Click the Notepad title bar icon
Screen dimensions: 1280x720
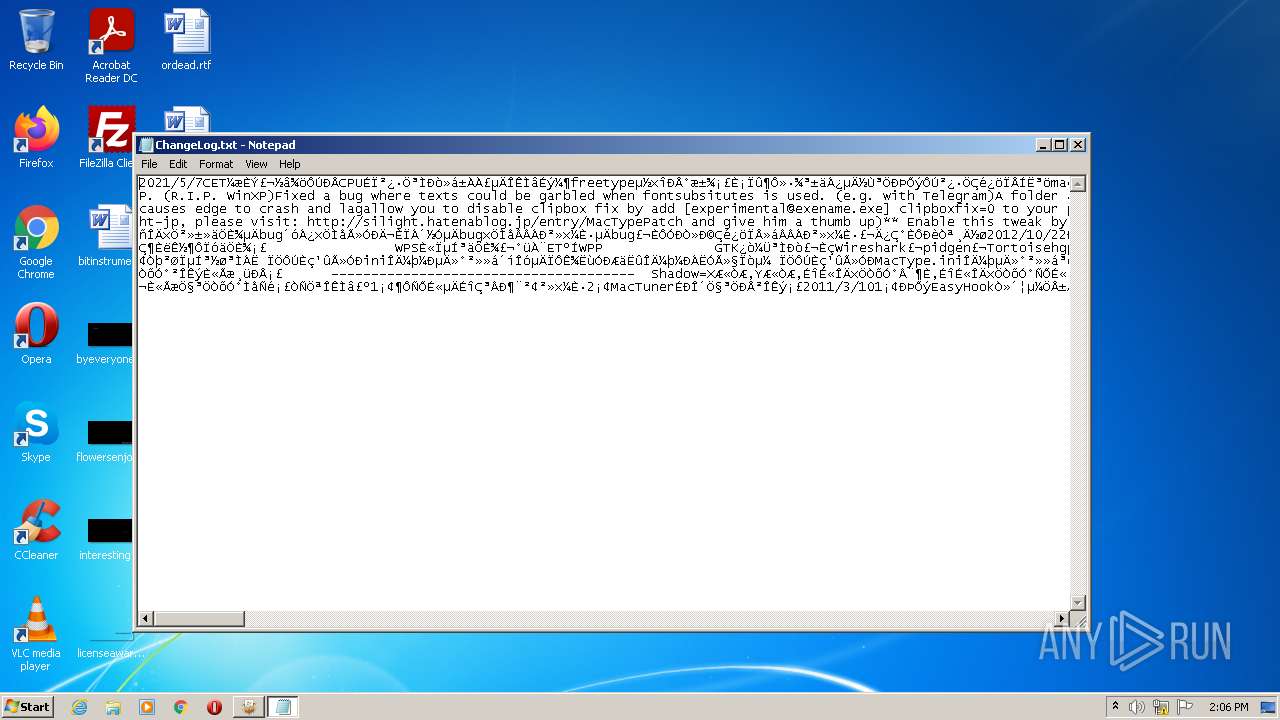pyautogui.click(x=146, y=145)
